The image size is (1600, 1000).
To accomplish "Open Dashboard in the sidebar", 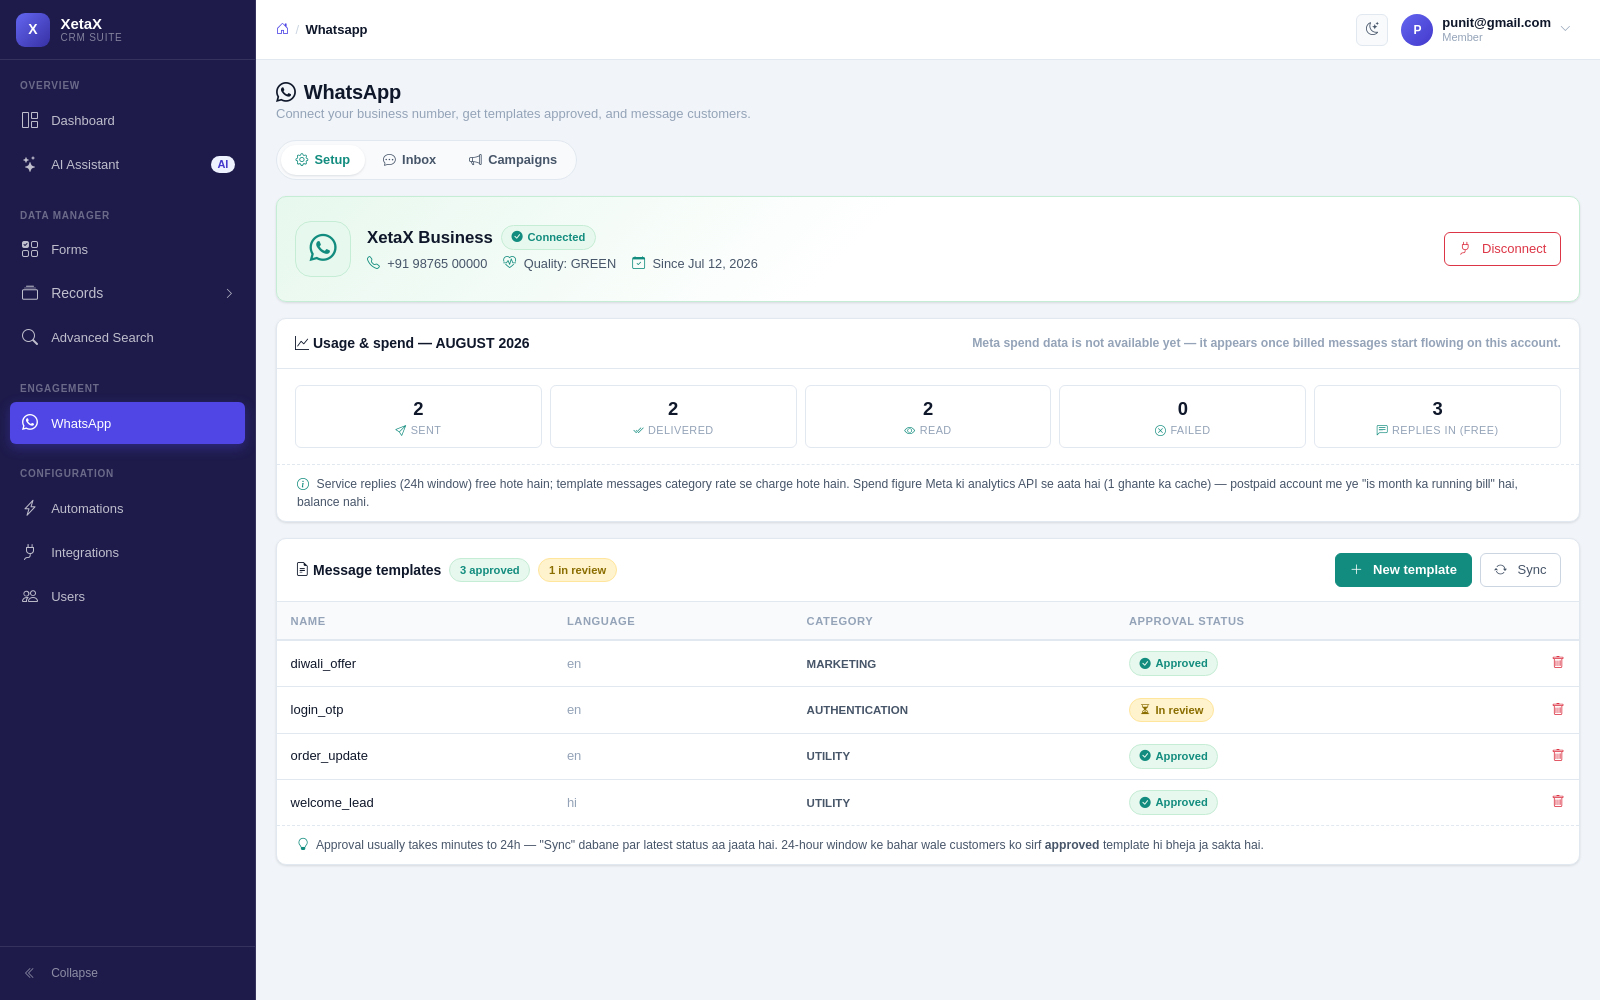I will (127, 120).
